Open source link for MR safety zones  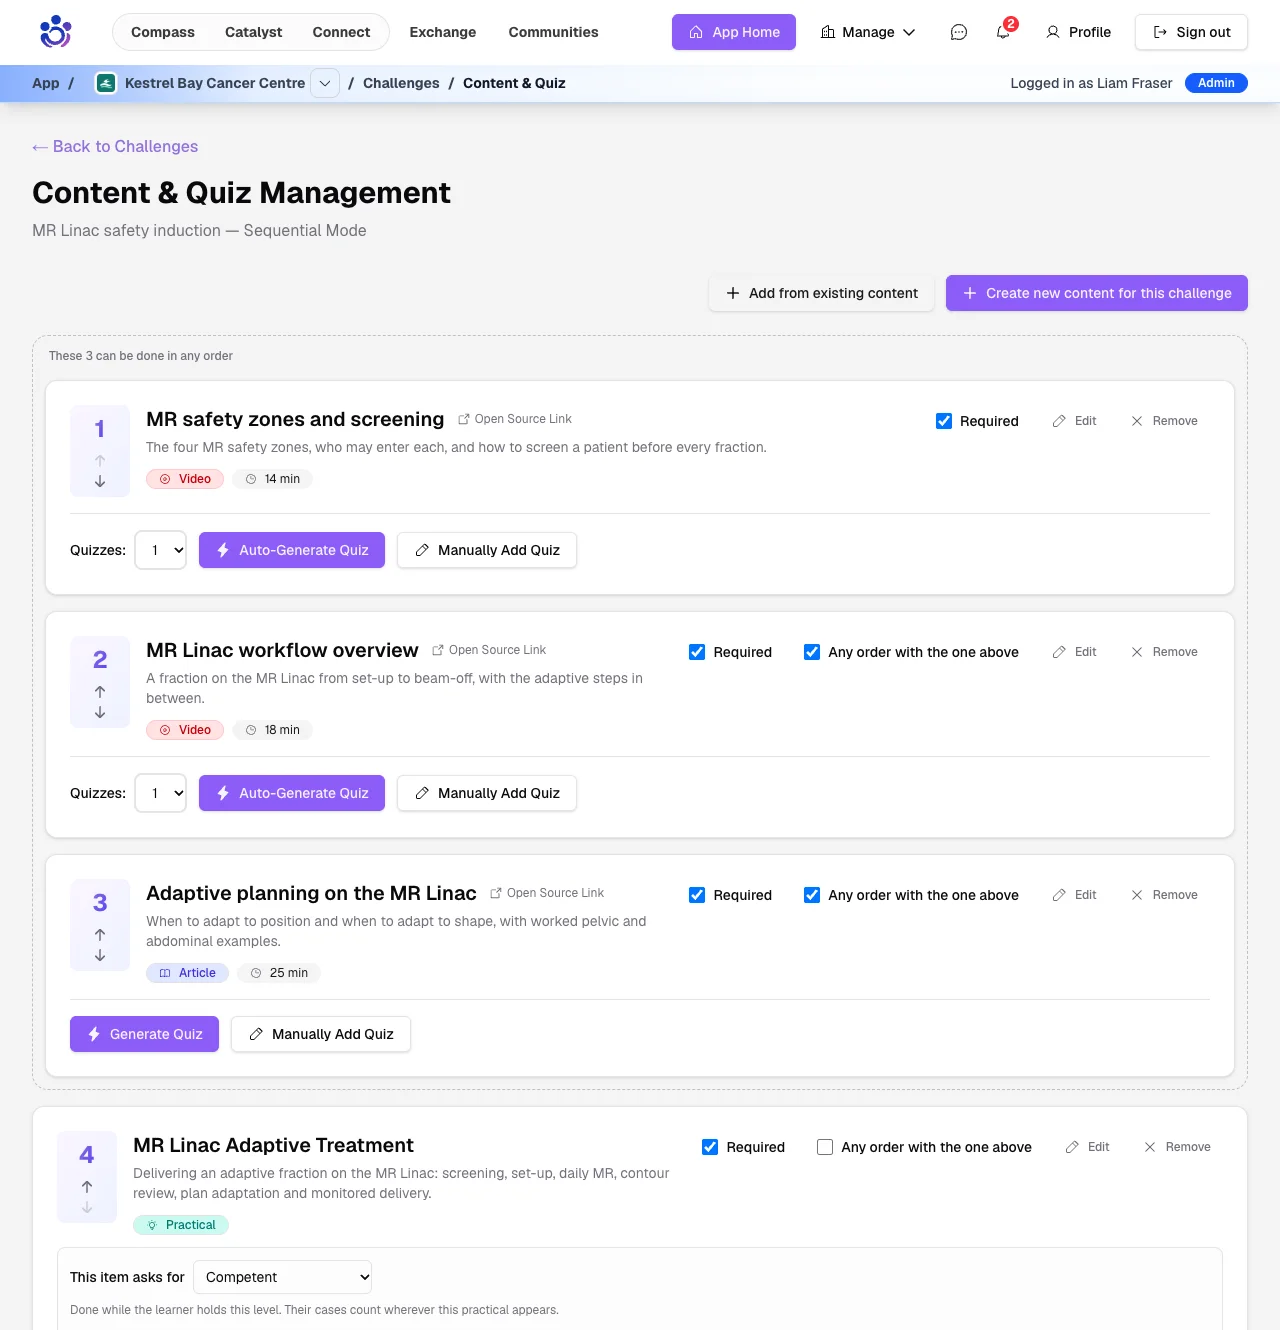tap(515, 419)
